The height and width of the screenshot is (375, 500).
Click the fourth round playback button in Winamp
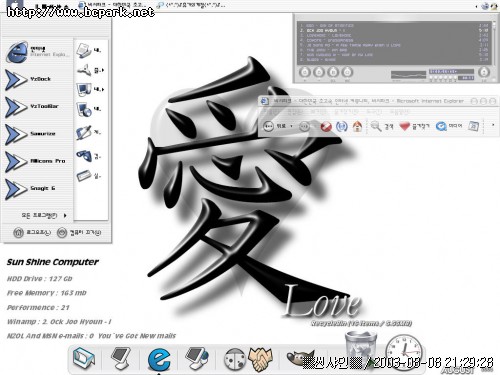pos(347,72)
